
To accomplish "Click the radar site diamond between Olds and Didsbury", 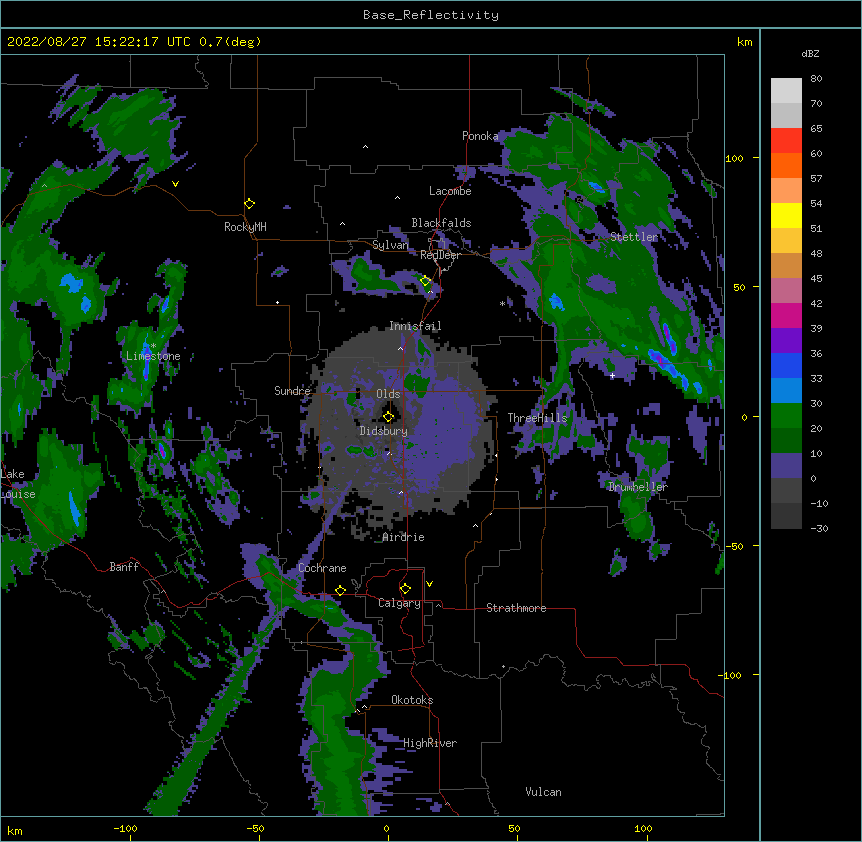I will 389,416.
